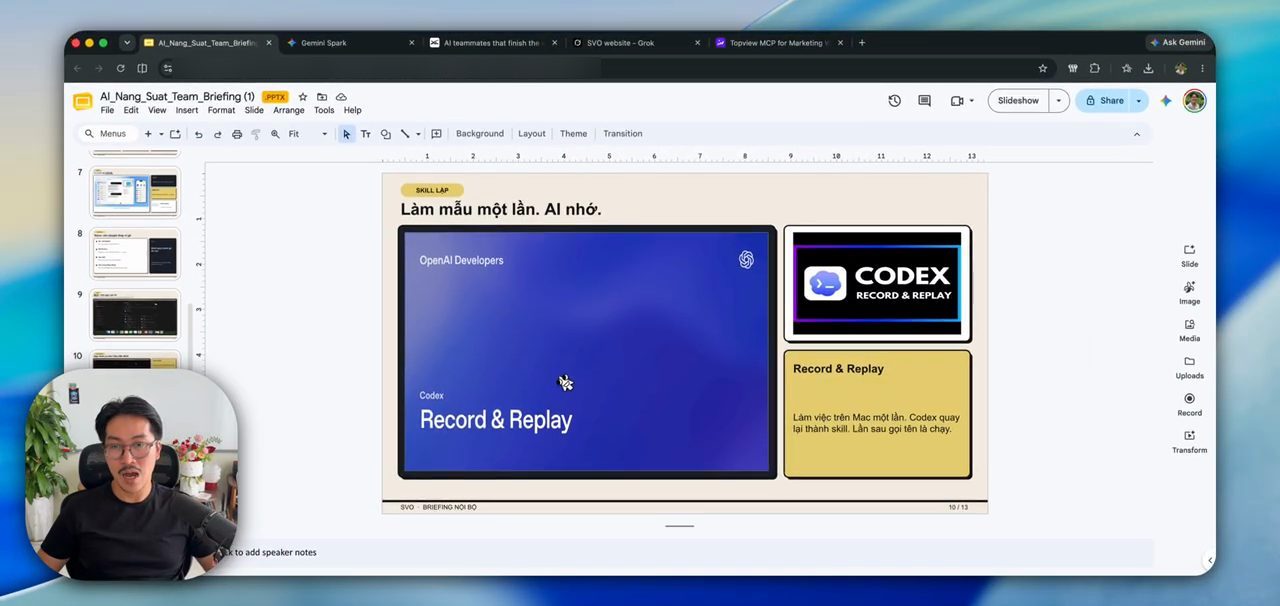Select the slide title 'Làm mẫu một lần. AI nhớ.'
Viewport: 1280px width, 606px height.
[500, 209]
